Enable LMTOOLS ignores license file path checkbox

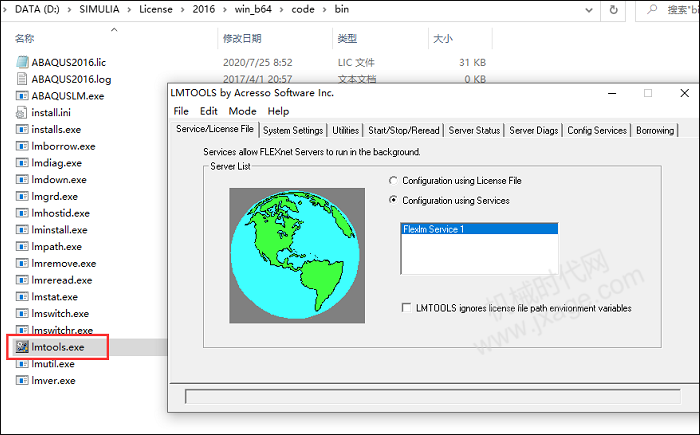point(407,308)
